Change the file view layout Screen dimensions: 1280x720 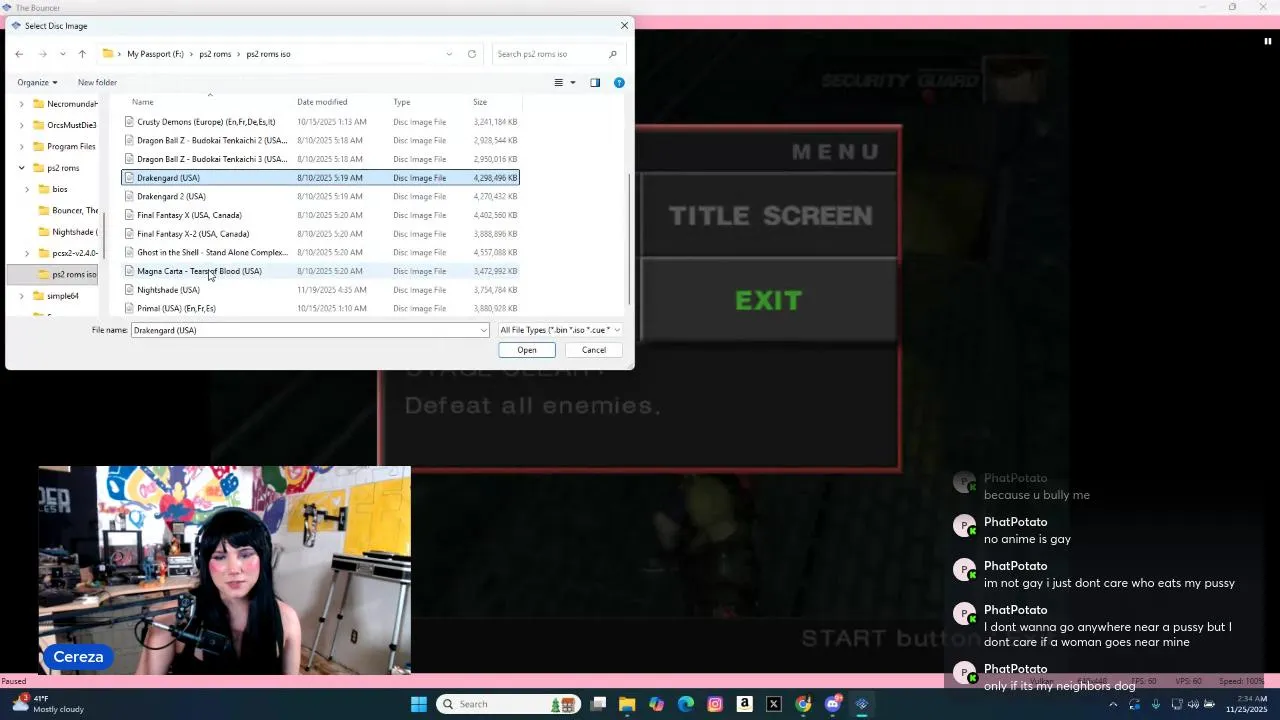coord(559,83)
